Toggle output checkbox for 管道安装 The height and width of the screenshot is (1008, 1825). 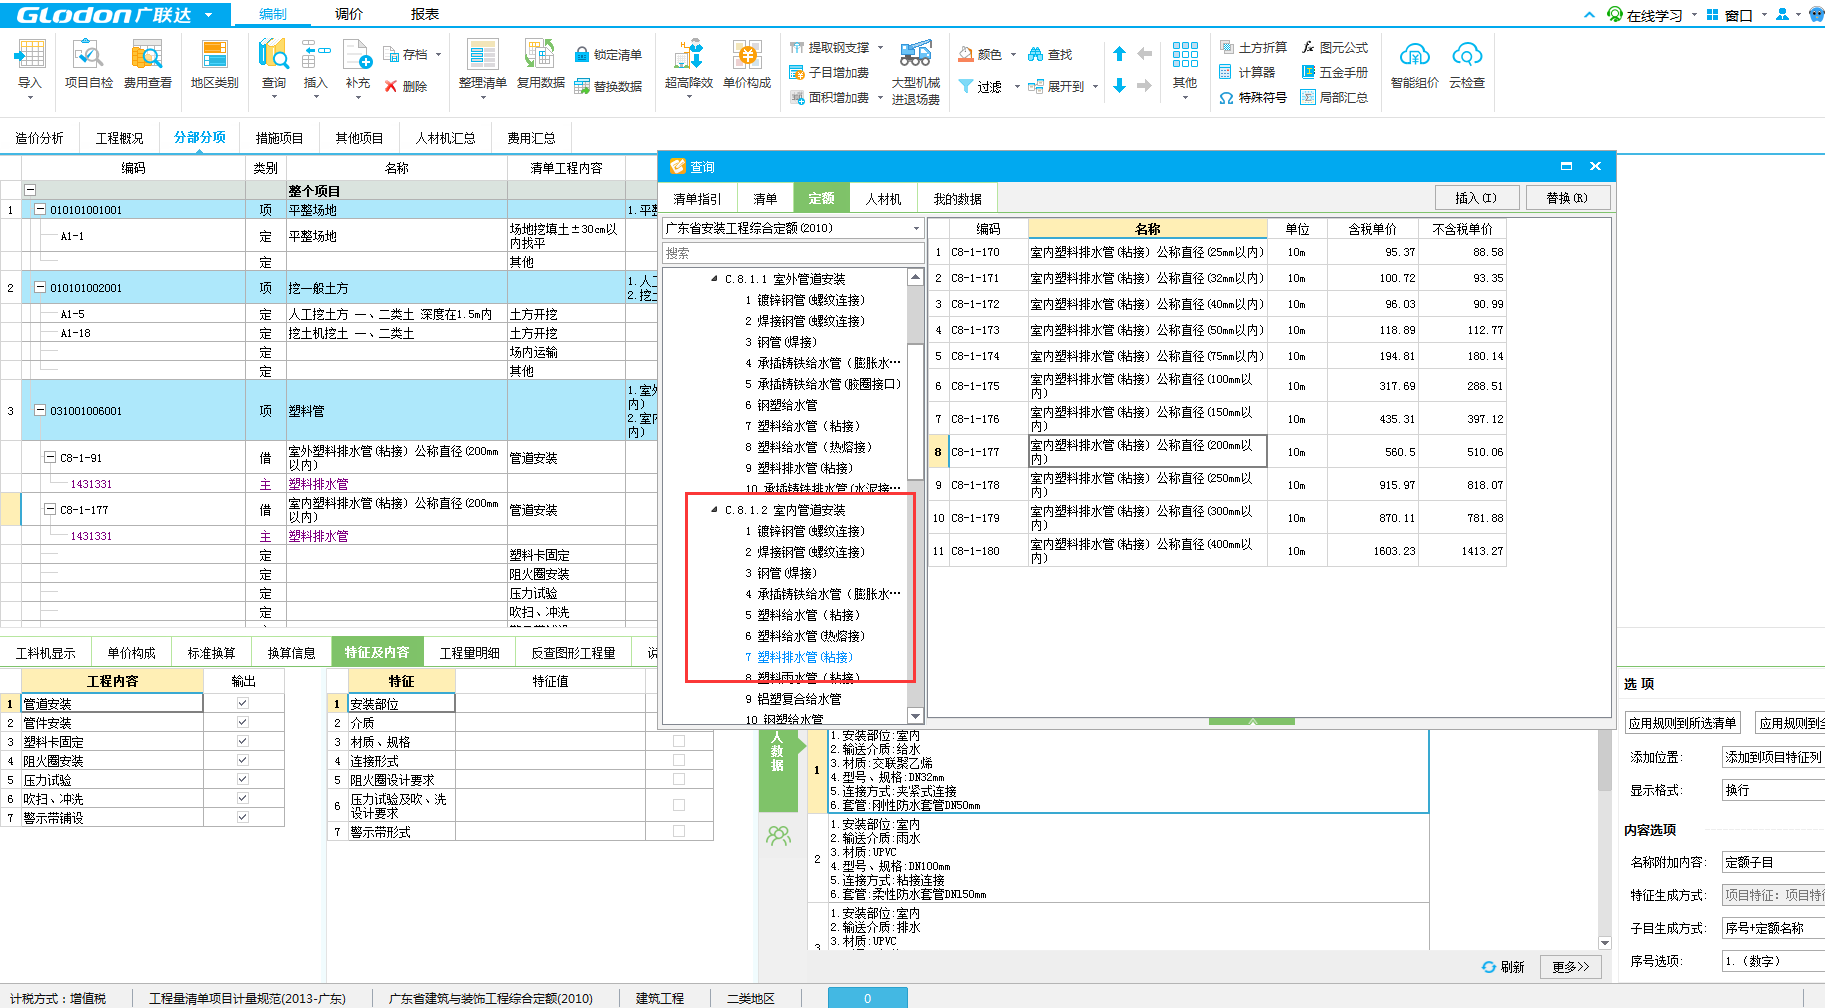click(242, 703)
